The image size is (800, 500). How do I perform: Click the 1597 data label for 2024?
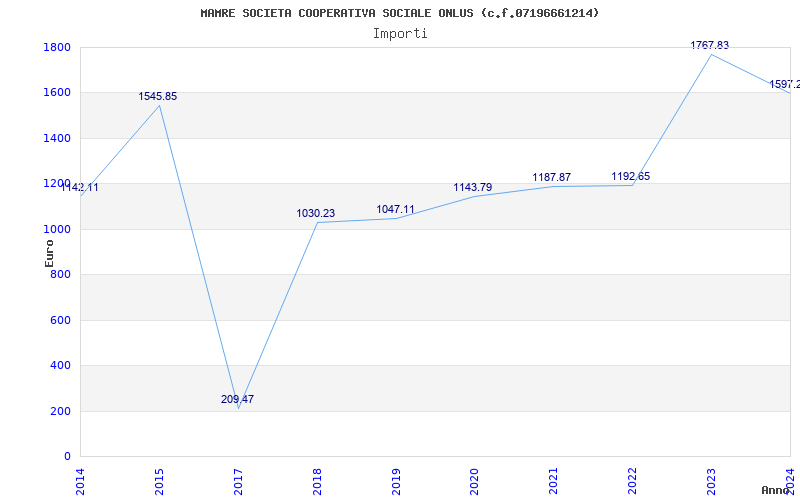[x=784, y=85]
